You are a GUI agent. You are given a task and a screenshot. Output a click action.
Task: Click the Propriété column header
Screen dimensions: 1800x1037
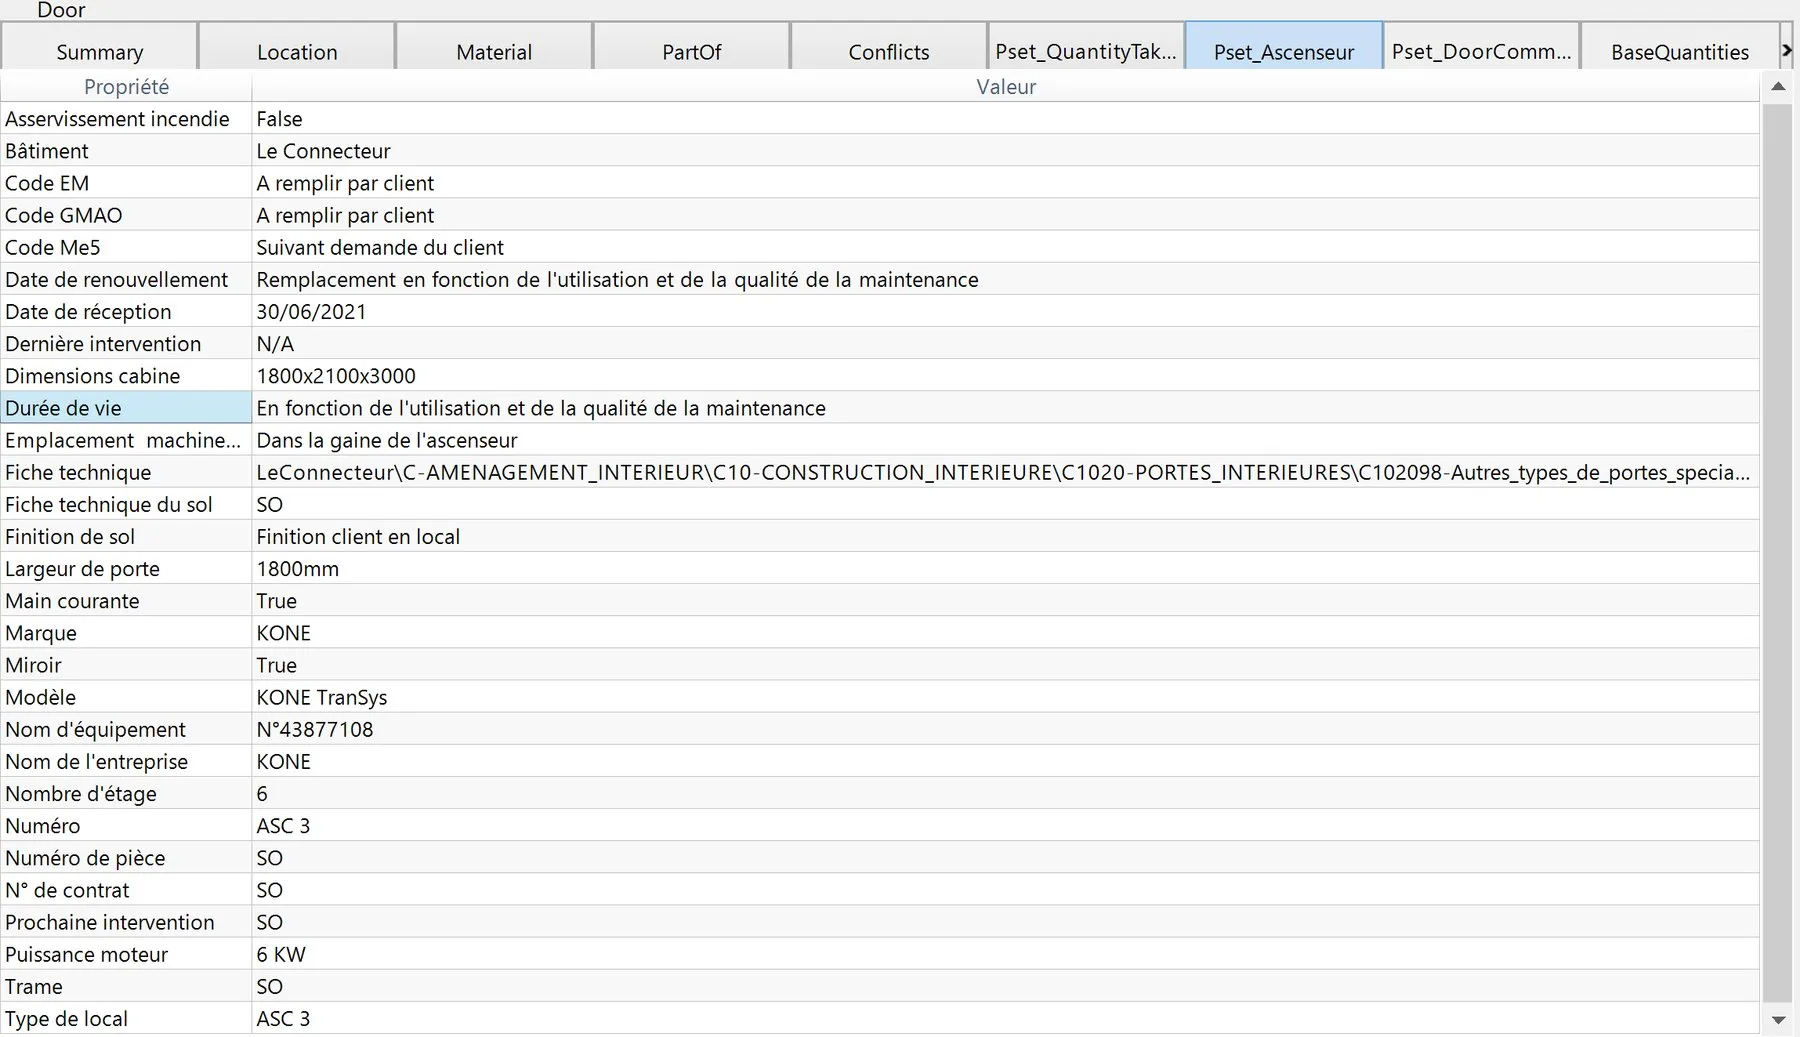coord(126,87)
